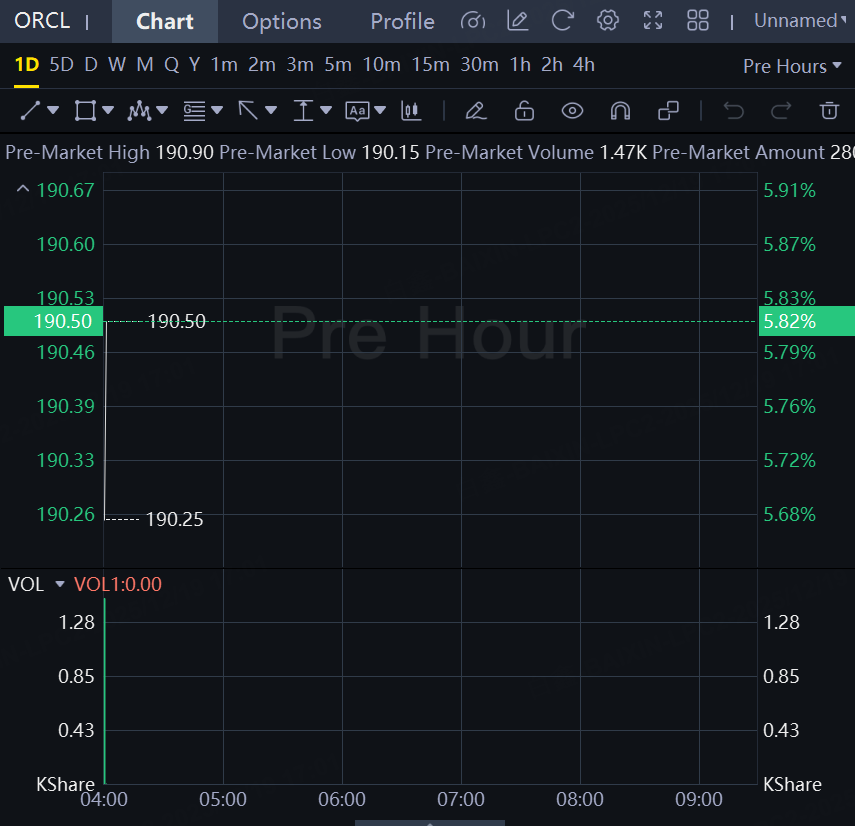855x826 pixels.
Task: Select the arrow marker tool
Action: tap(248, 111)
